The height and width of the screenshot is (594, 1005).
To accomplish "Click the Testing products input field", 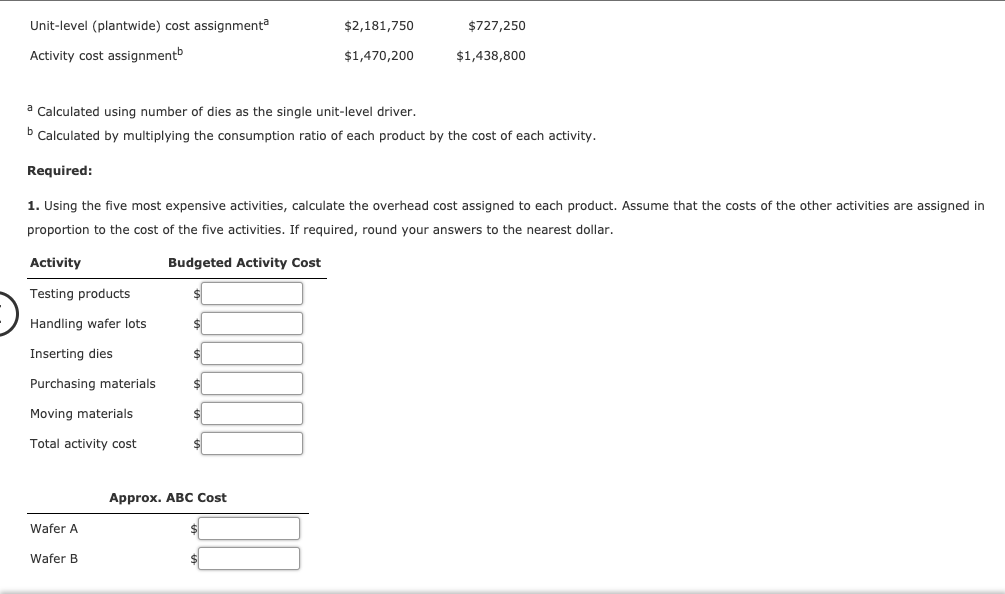I will (x=252, y=293).
